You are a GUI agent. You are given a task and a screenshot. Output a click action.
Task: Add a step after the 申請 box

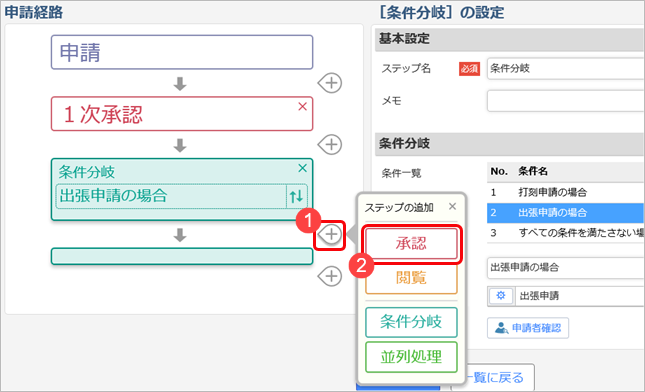[330, 83]
